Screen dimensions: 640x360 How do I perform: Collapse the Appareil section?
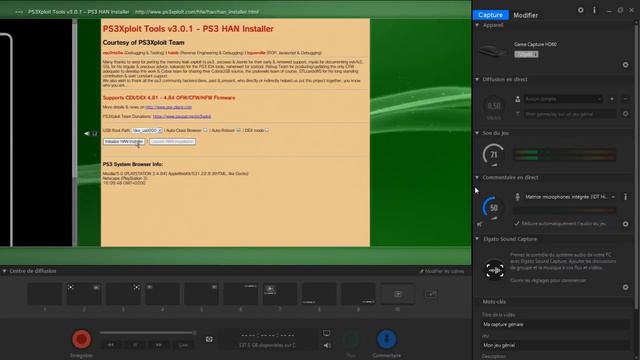477,25
